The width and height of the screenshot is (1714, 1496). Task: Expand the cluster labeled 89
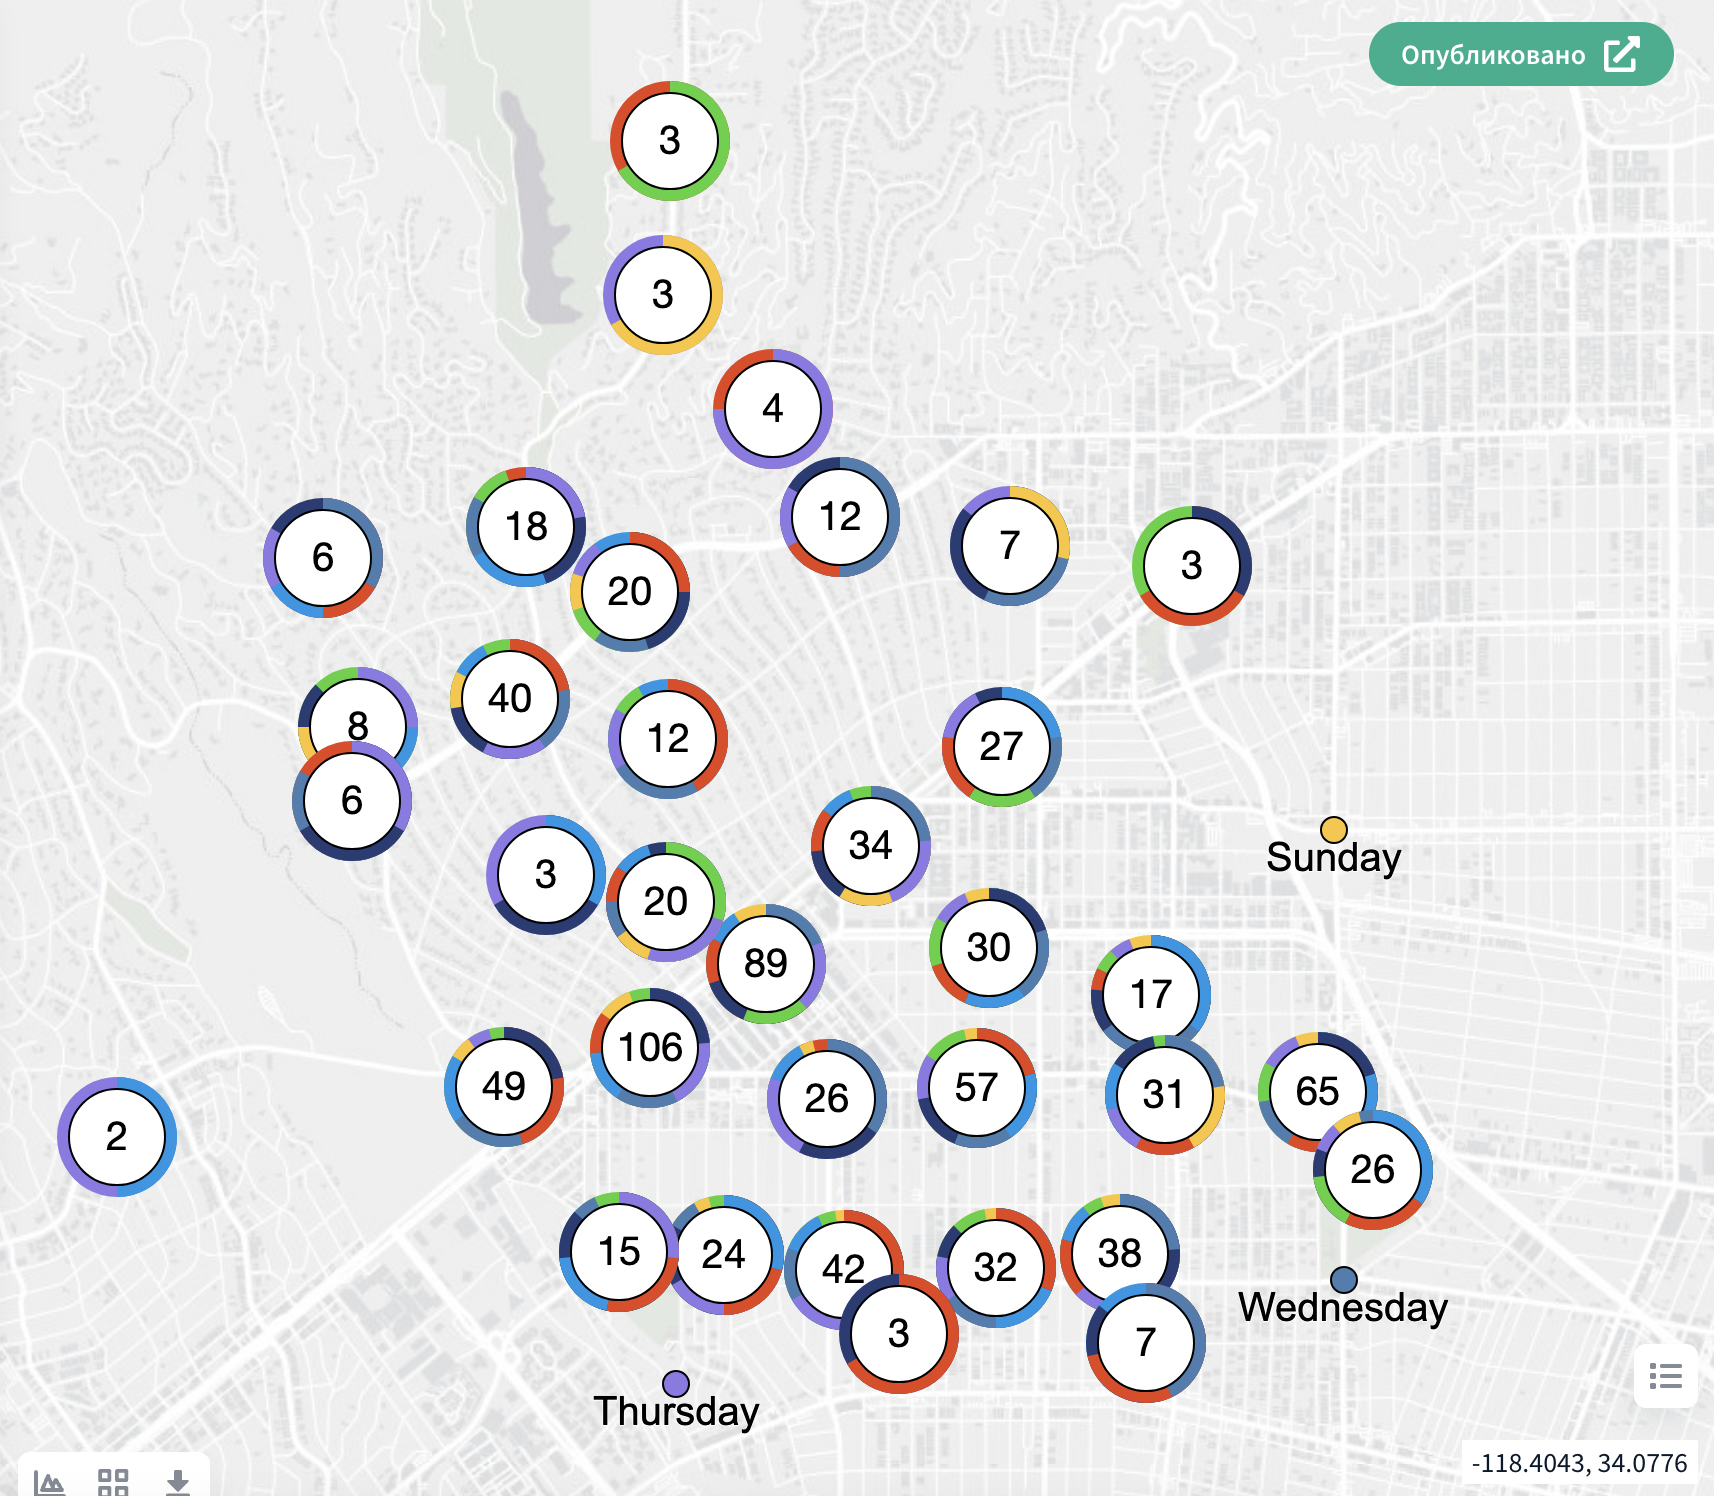pos(766,964)
